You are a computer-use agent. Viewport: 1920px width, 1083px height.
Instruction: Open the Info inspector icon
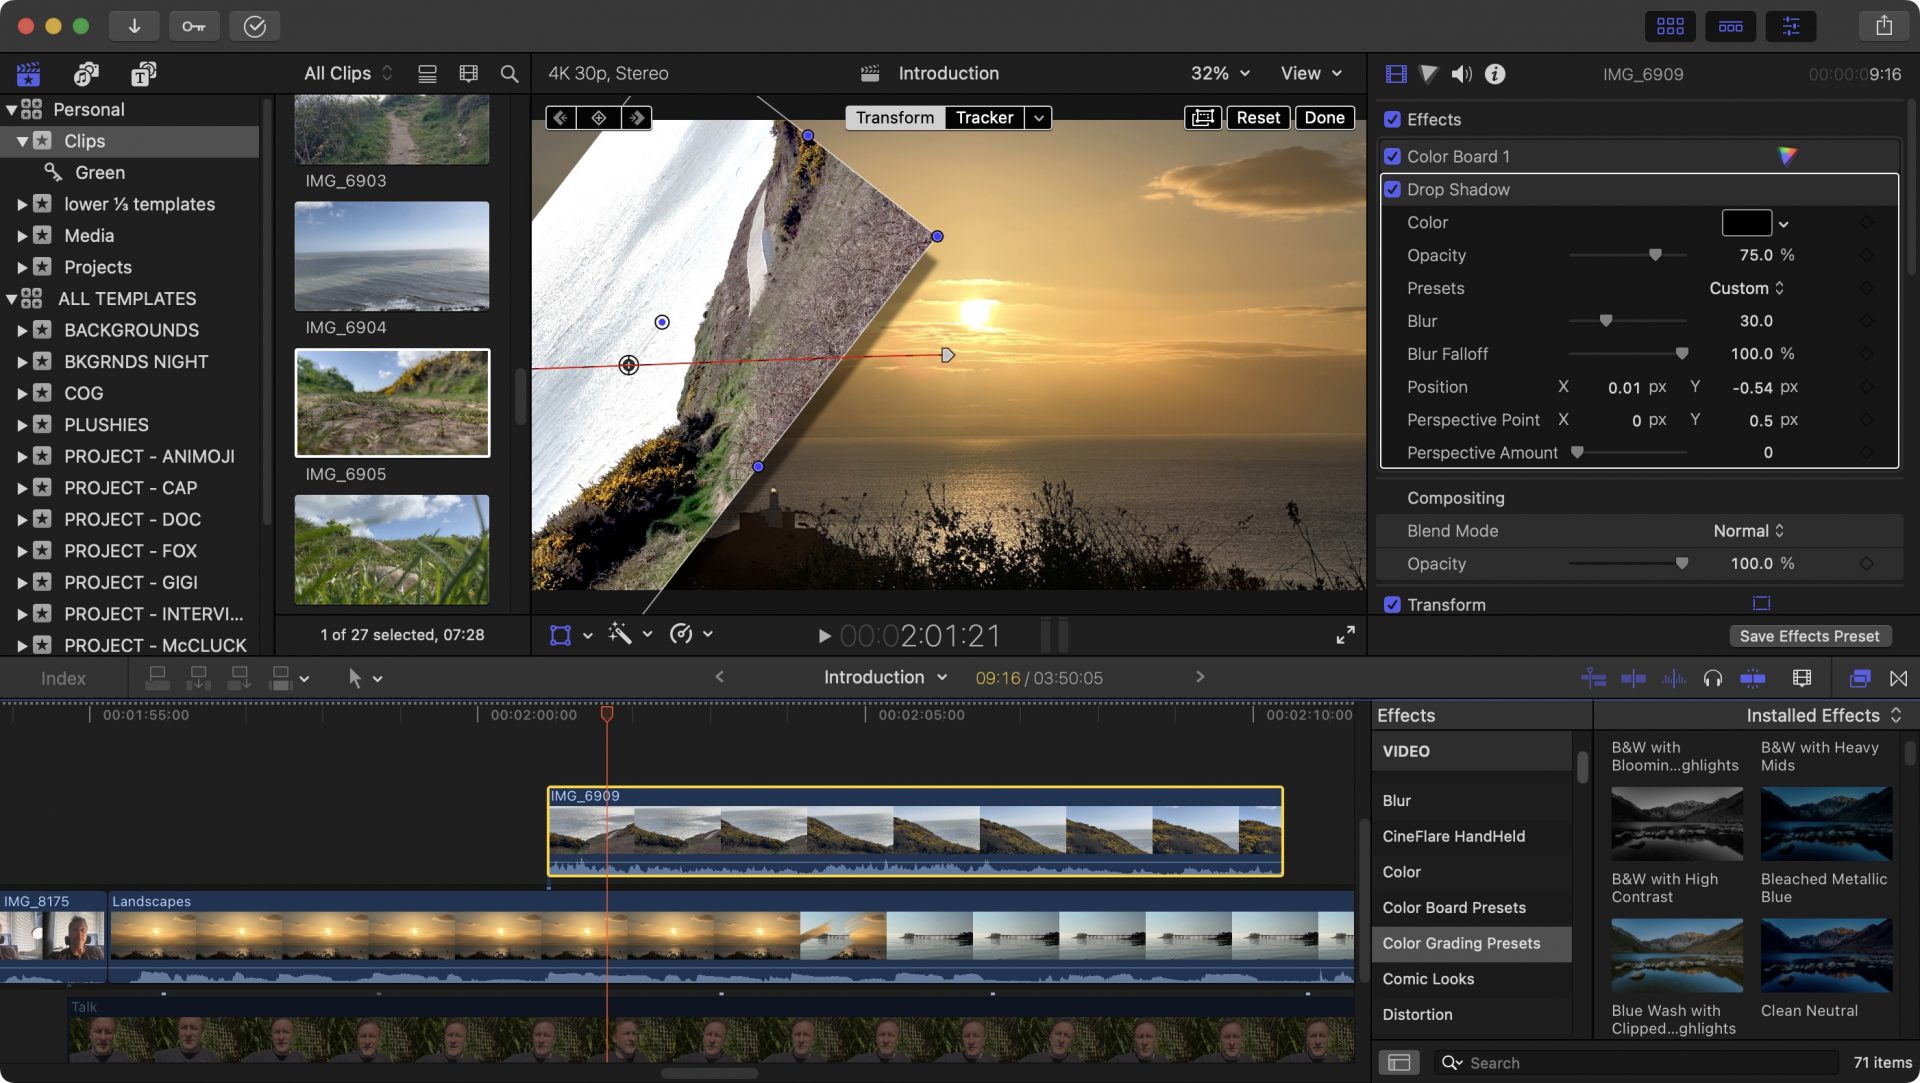[1494, 73]
